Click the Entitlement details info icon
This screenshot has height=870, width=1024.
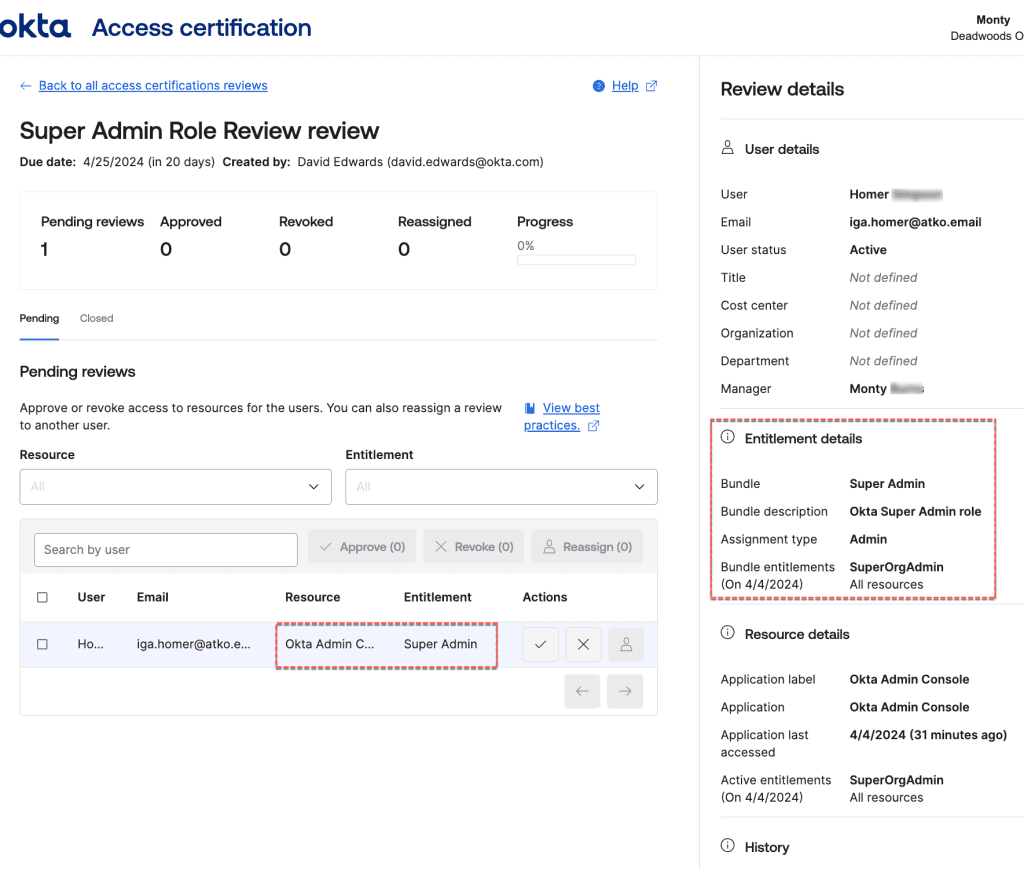(728, 438)
